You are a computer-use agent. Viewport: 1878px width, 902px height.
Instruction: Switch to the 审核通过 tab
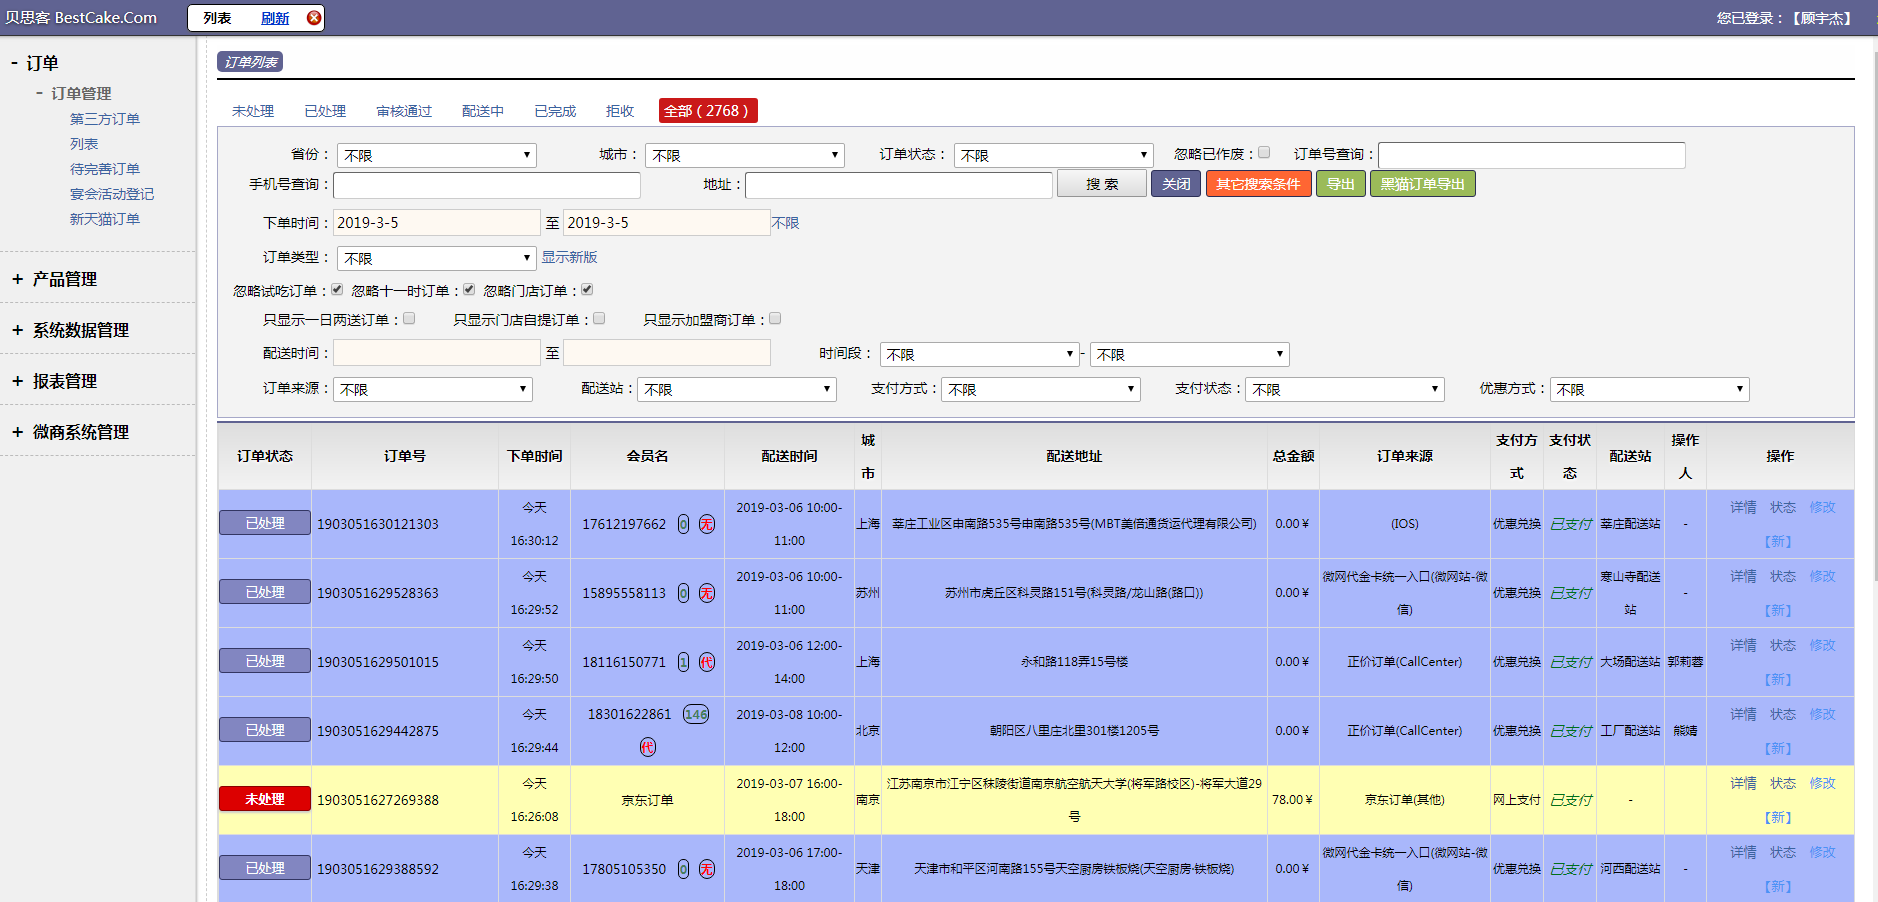click(404, 111)
